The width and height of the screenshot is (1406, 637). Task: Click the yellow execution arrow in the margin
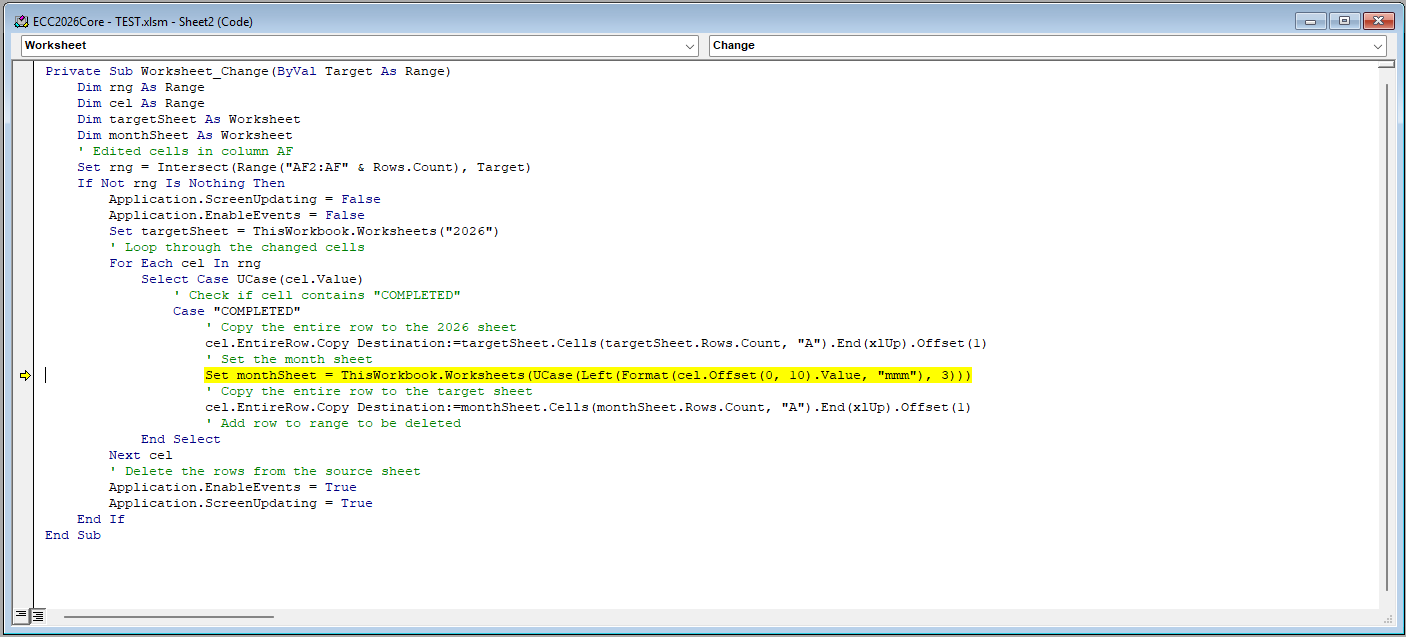click(23, 375)
